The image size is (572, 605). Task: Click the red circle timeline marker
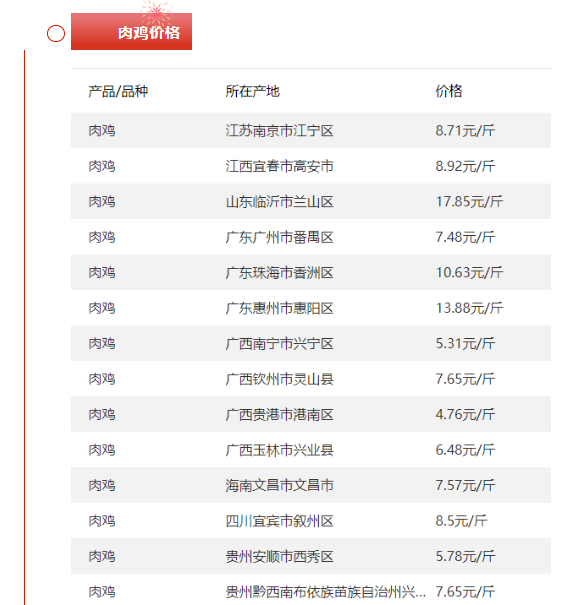tap(56, 34)
